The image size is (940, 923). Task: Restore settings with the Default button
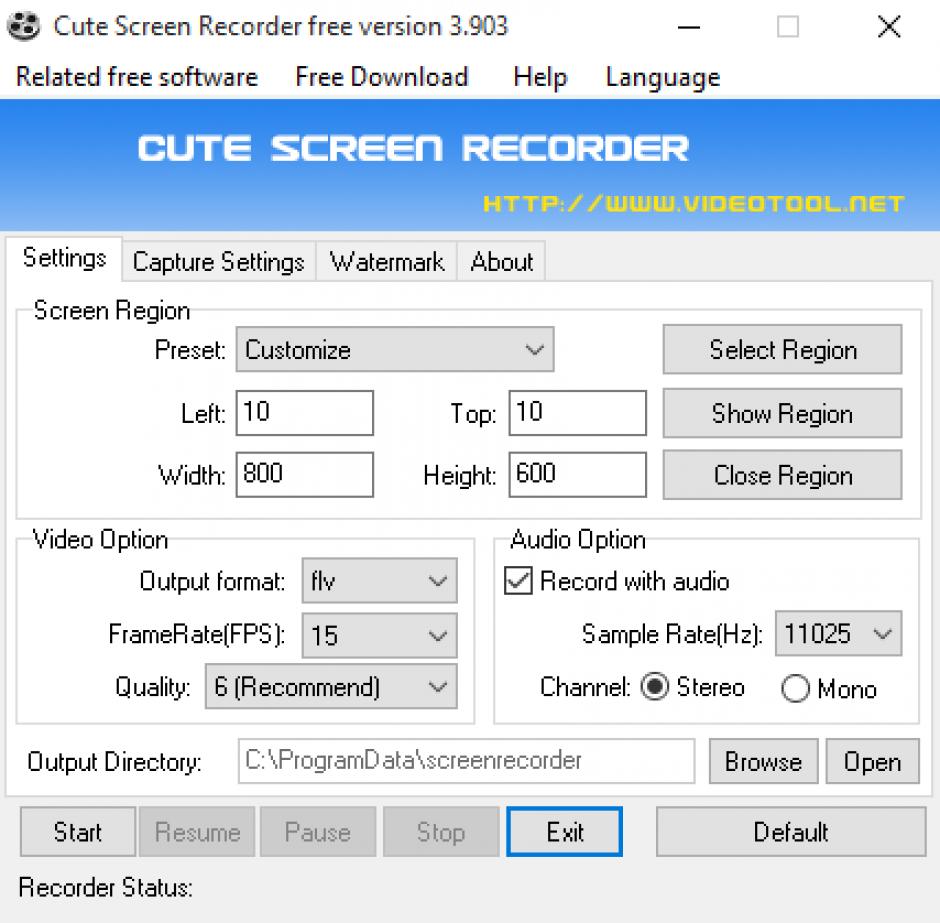791,832
